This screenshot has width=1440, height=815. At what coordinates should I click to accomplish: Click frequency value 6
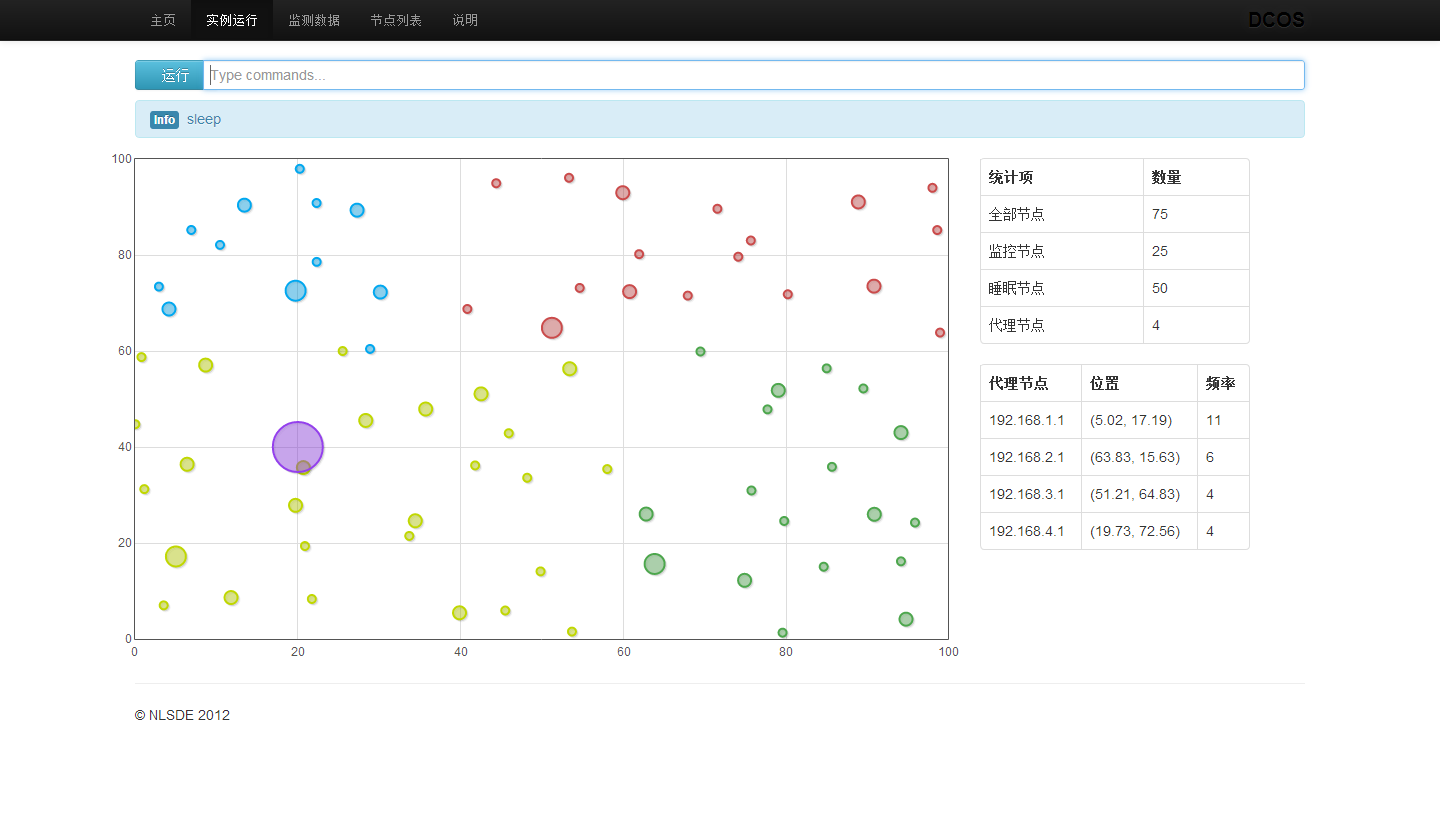point(1210,457)
